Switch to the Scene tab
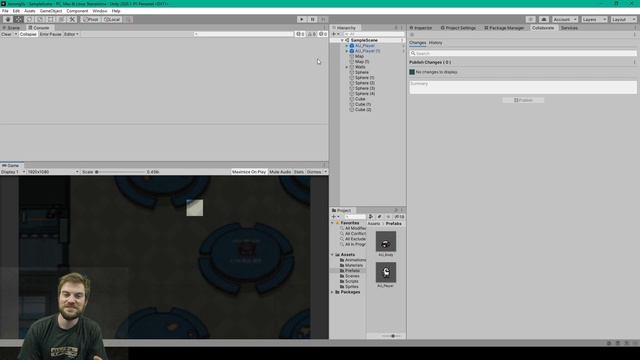This screenshot has height=360, width=640. [x=11, y=28]
